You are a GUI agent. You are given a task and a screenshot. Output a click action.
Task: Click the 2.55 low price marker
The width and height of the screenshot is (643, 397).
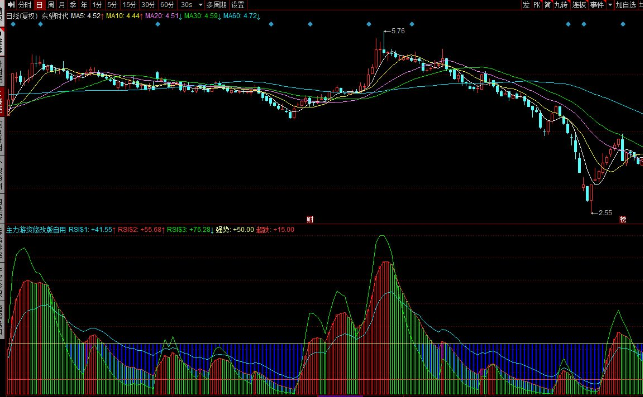(605, 212)
